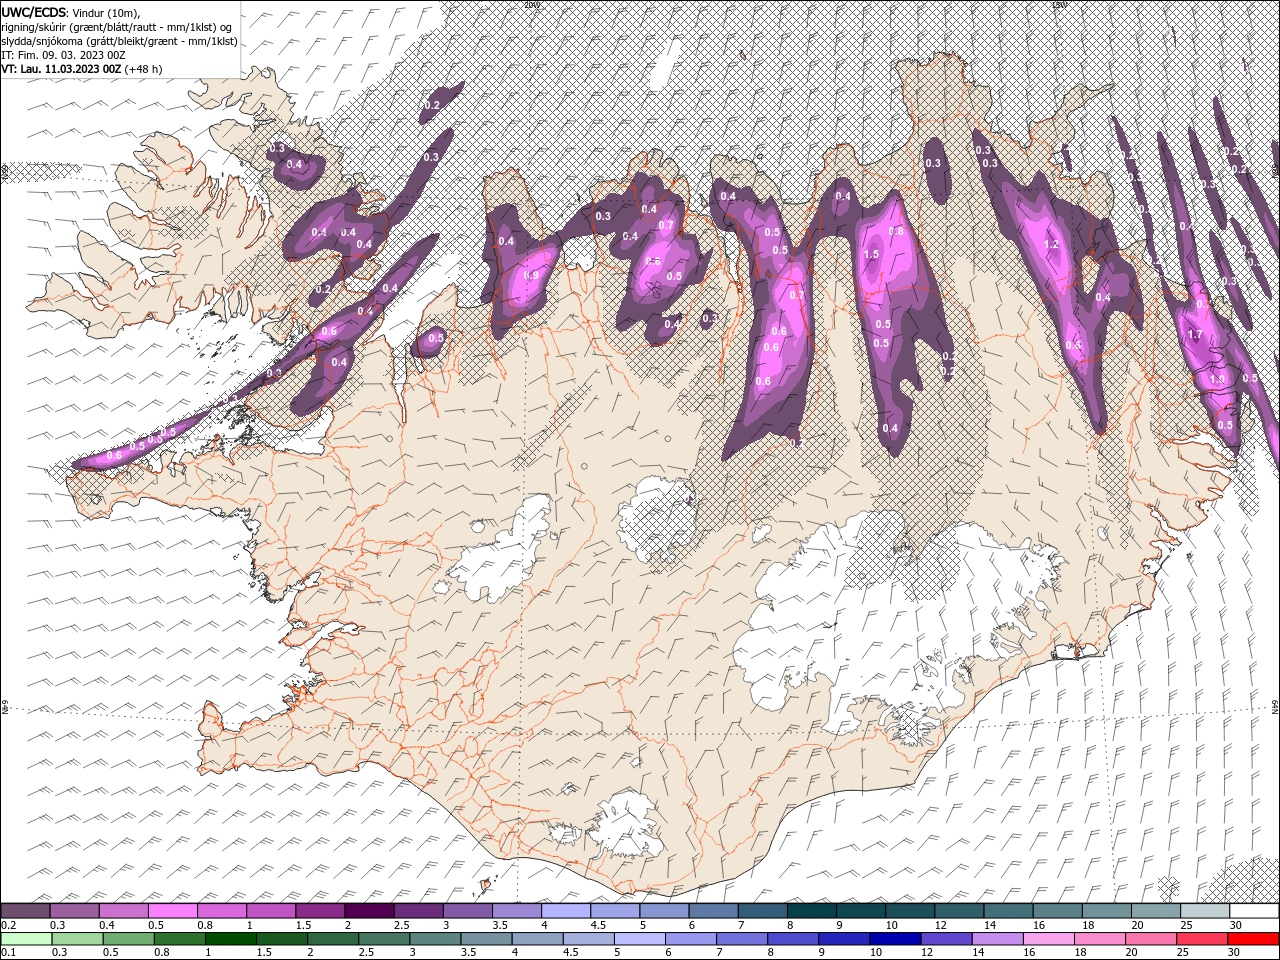Click the white 30 swatch in top legend
Image resolution: width=1280 pixels, height=960 pixels.
point(1254,911)
